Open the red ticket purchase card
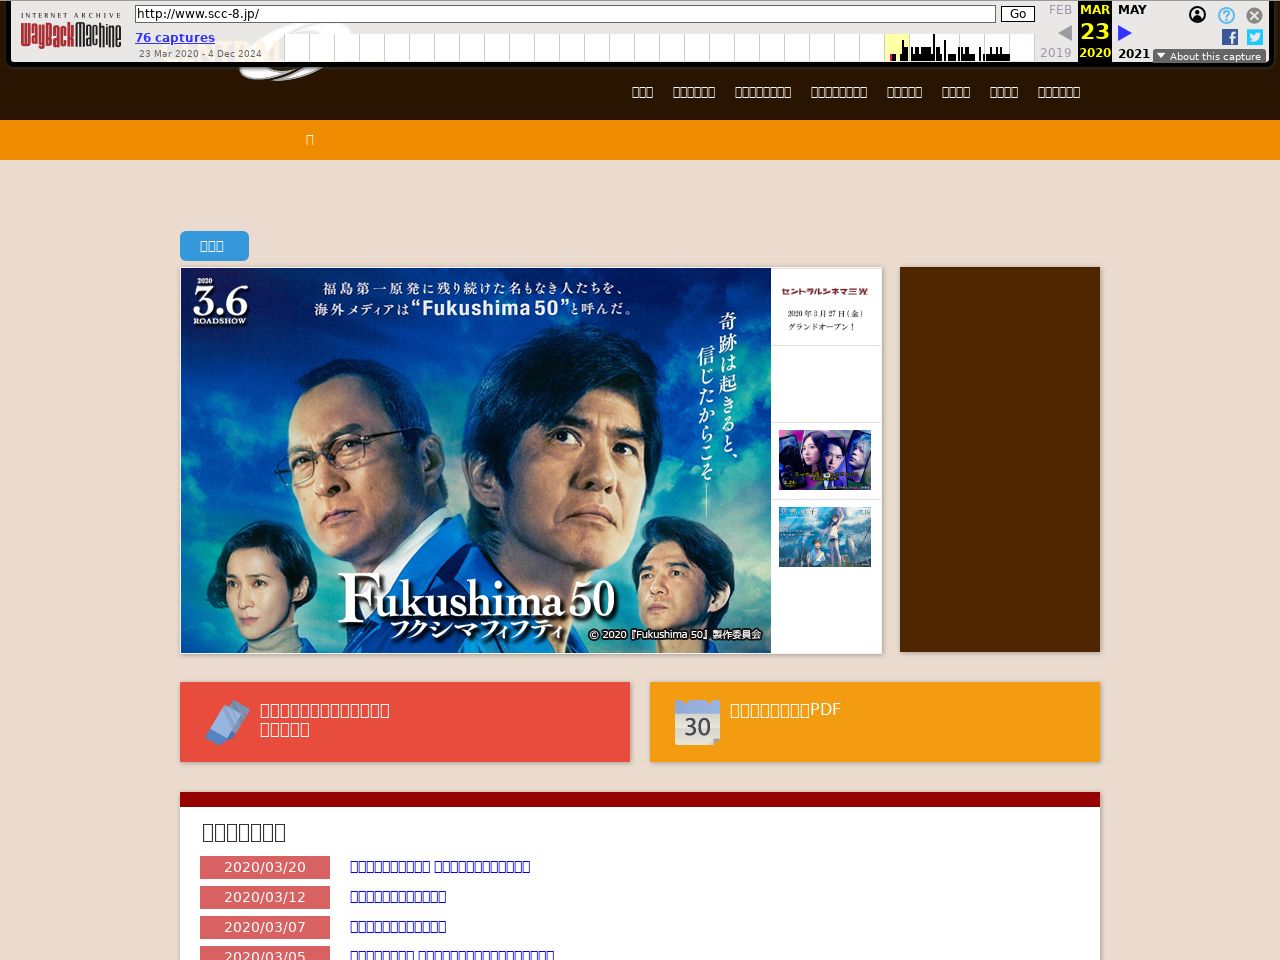Viewport: 1280px width, 960px height. pos(405,722)
